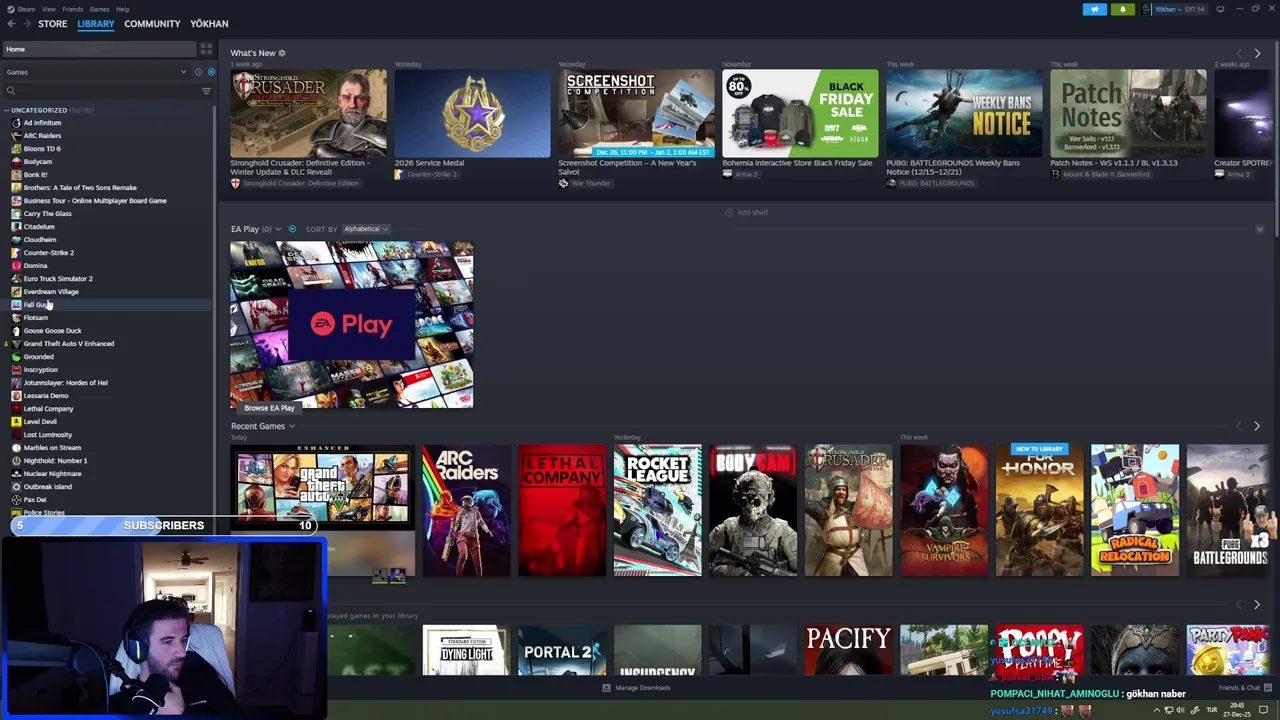Open Vampire Survivors recent game cover
The image size is (1280, 720).
pos(944,510)
